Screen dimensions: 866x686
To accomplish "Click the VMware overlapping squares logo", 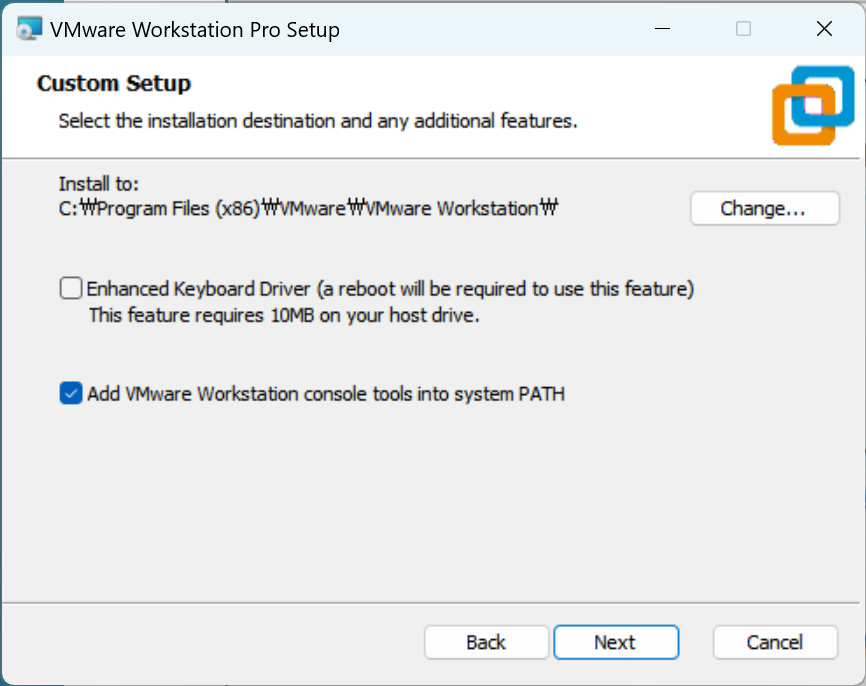I will coord(814,103).
